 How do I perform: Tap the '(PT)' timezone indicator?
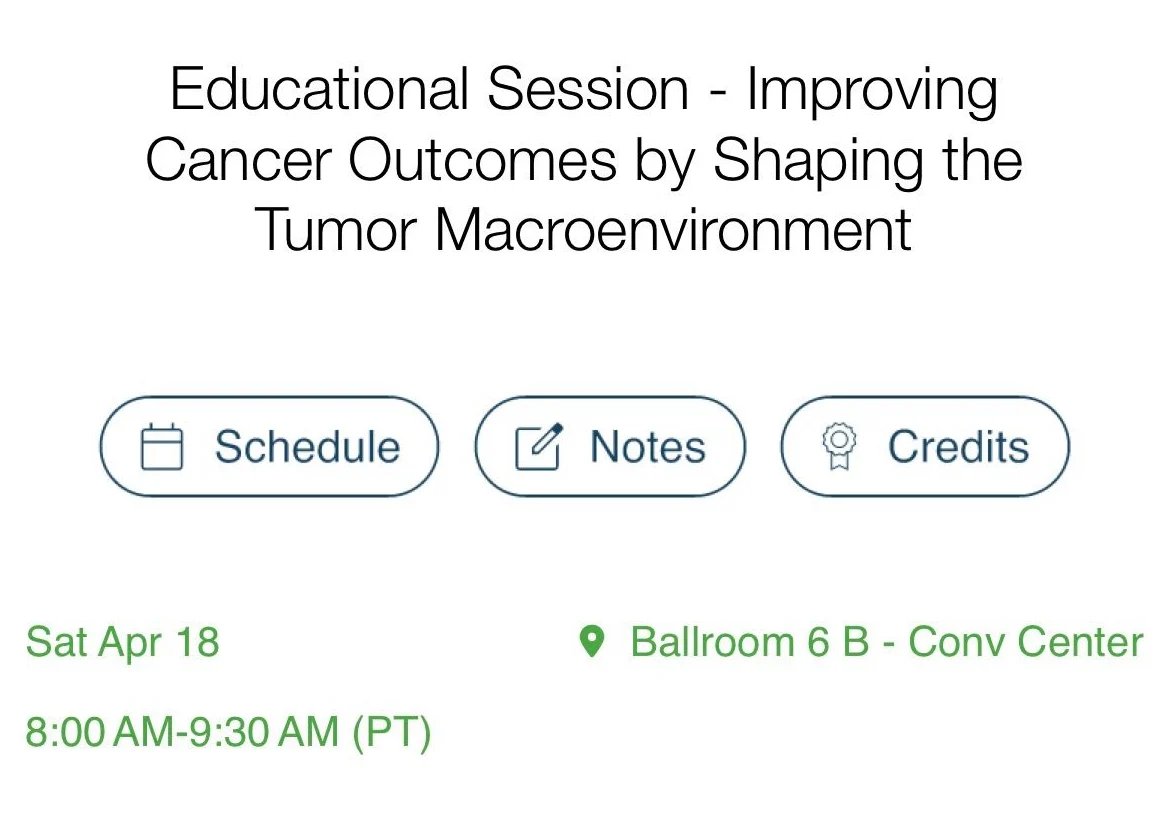point(391,732)
